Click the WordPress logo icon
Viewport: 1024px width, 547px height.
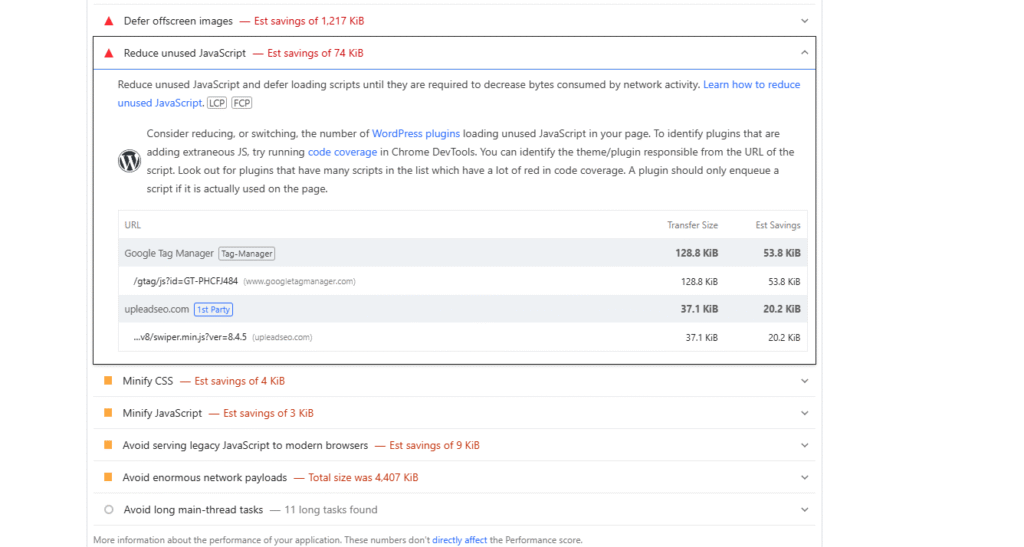(129, 161)
